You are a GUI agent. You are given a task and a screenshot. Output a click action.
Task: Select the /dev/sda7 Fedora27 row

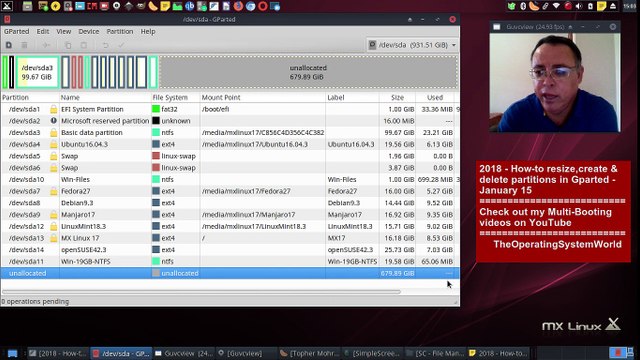point(230,191)
